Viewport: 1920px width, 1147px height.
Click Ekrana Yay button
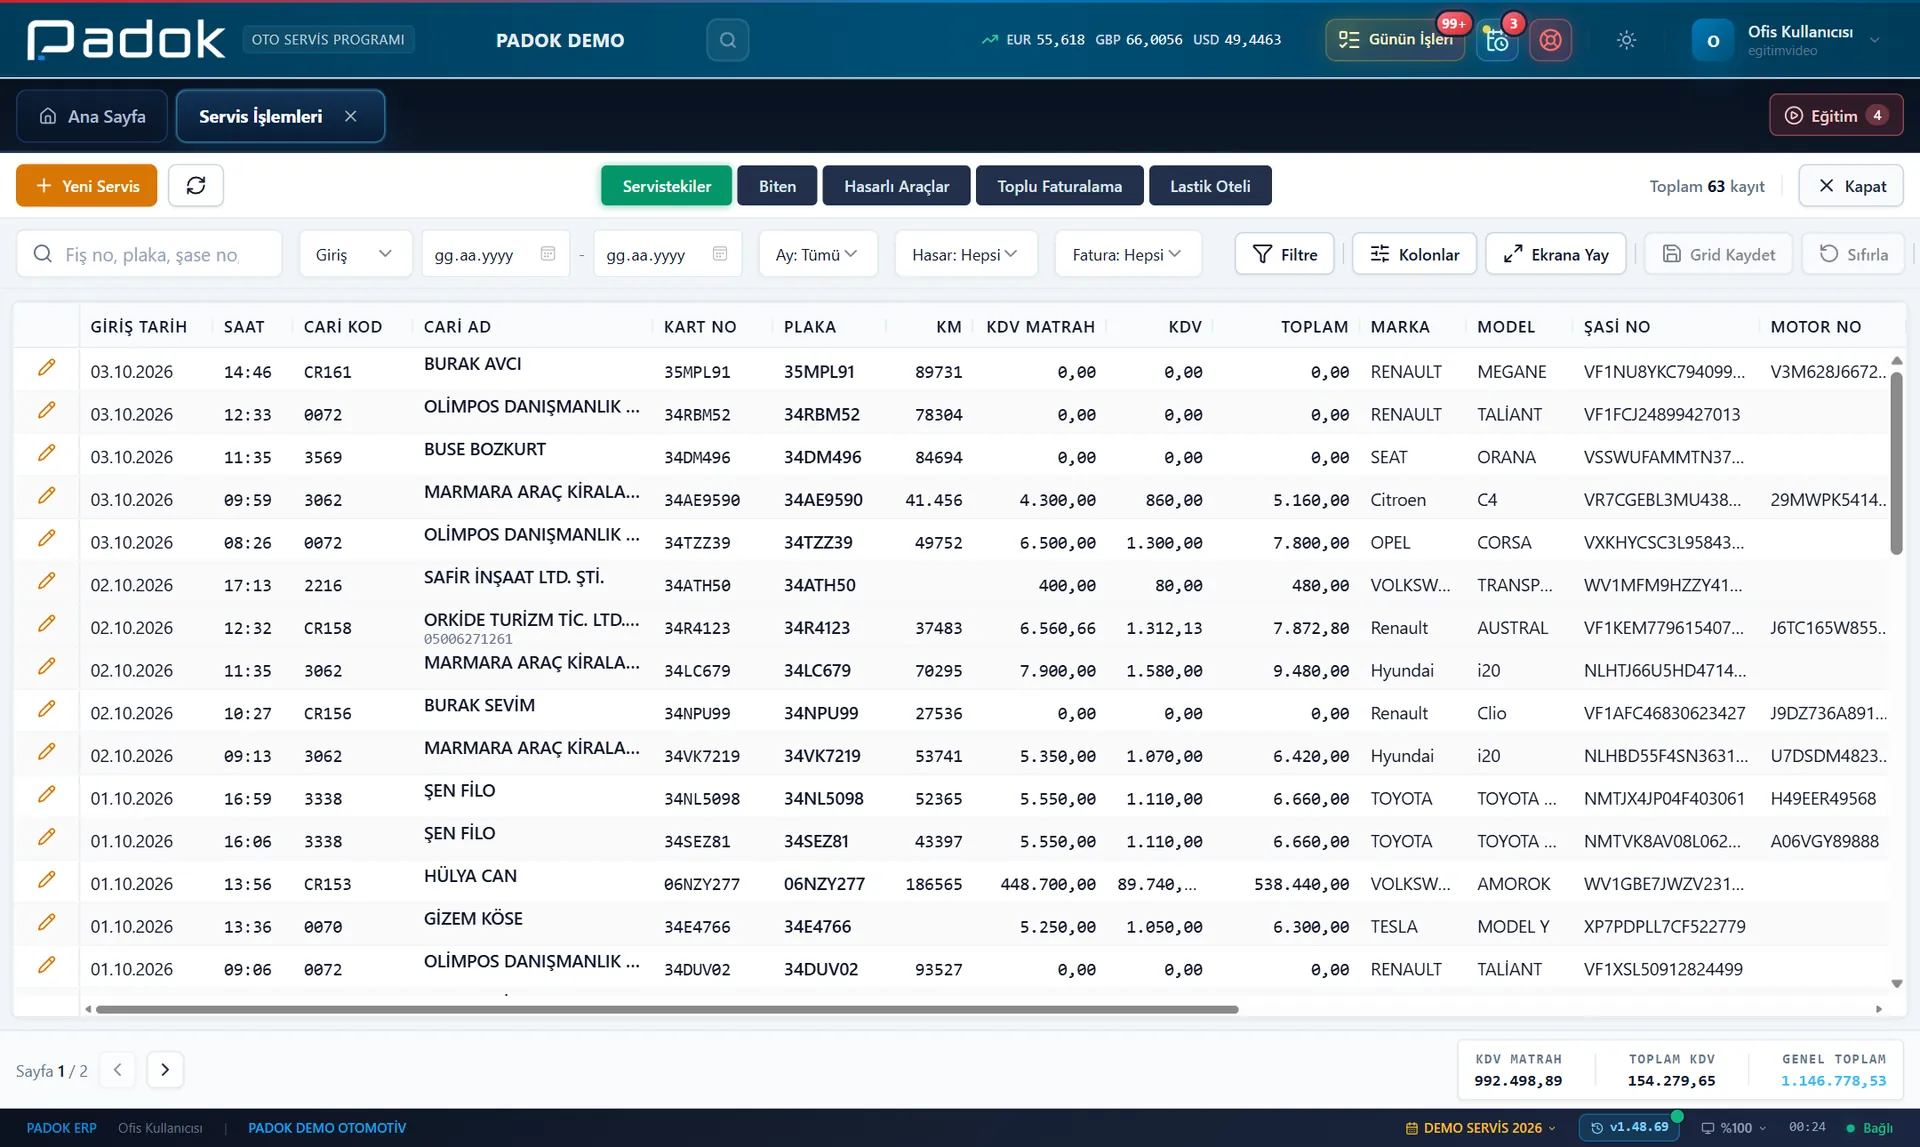pos(1556,254)
